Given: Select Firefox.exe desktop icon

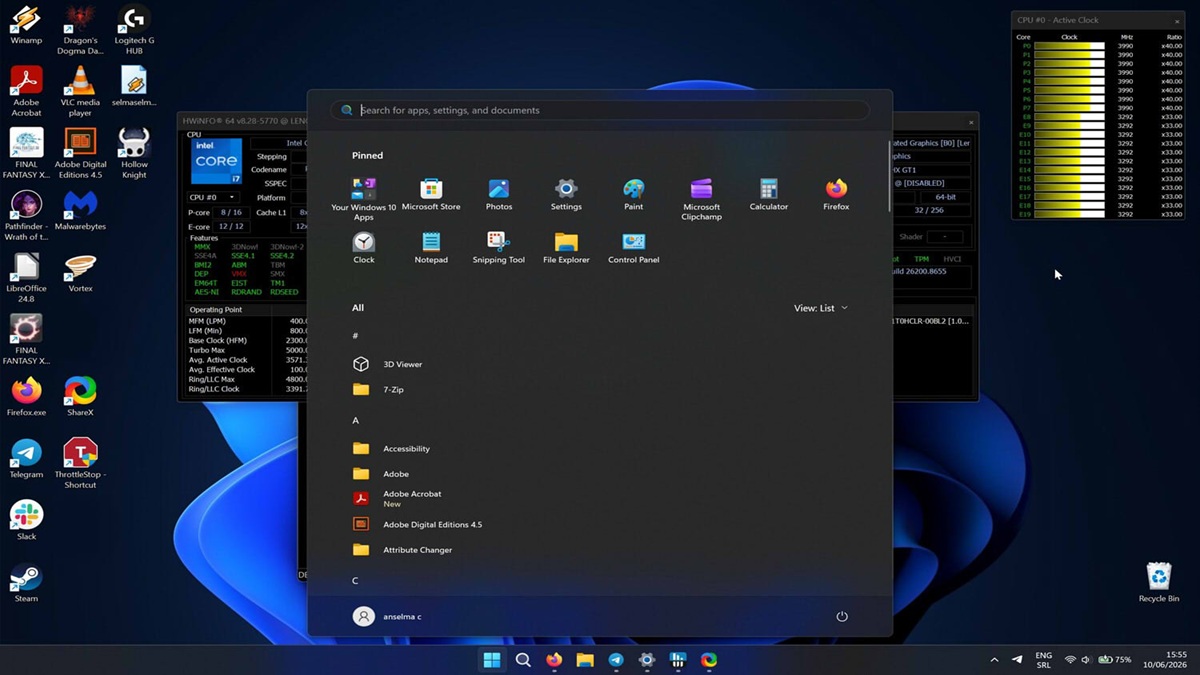Looking at the screenshot, I should (26, 396).
